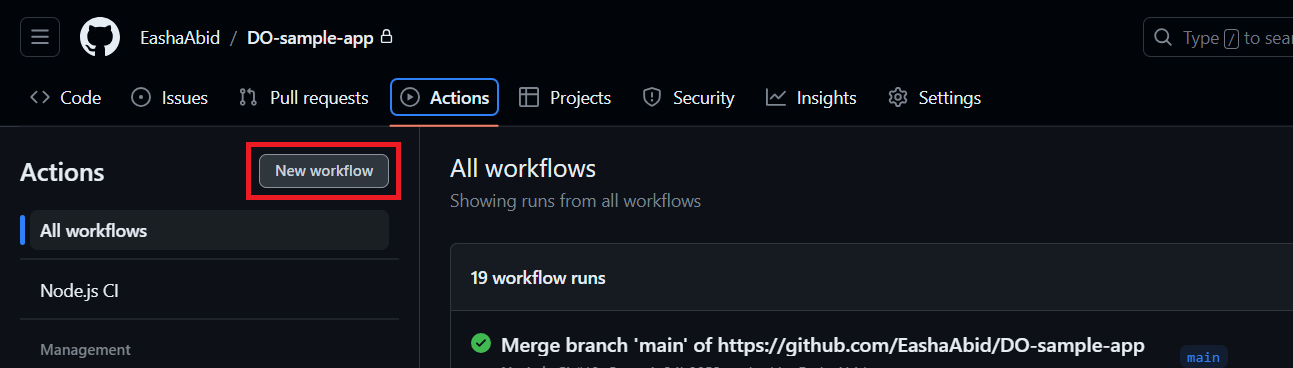Switch to the Issues tab
Image resolution: width=1293 pixels, height=368 pixels.
[x=170, y=98]
